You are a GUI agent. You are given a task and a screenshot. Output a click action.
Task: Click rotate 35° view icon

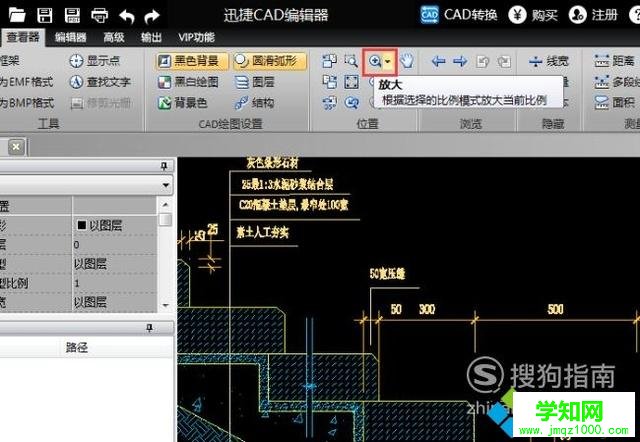click(x=329, y=103)
